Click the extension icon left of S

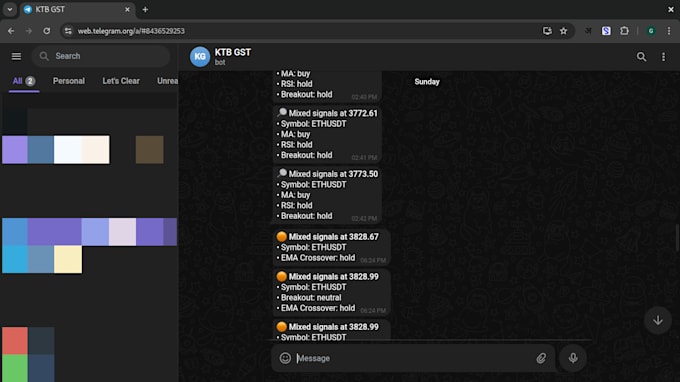tap(588, 31)
